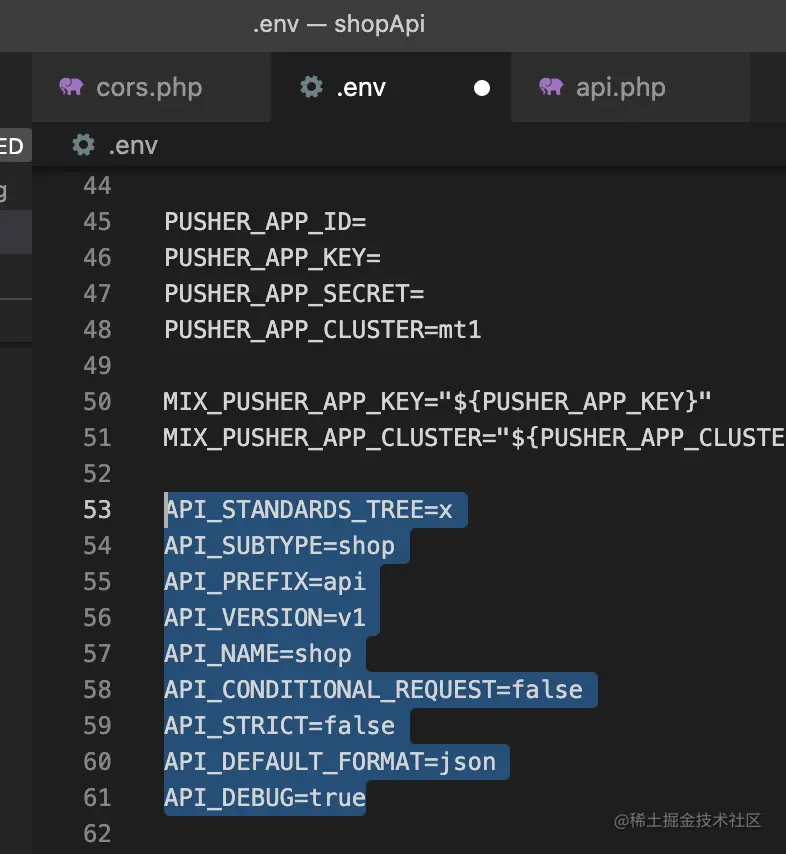The width and height of the screenshot is (786, 854).
Task: Click the gear icon in the breadcrumb
Action: click(83, 145)
